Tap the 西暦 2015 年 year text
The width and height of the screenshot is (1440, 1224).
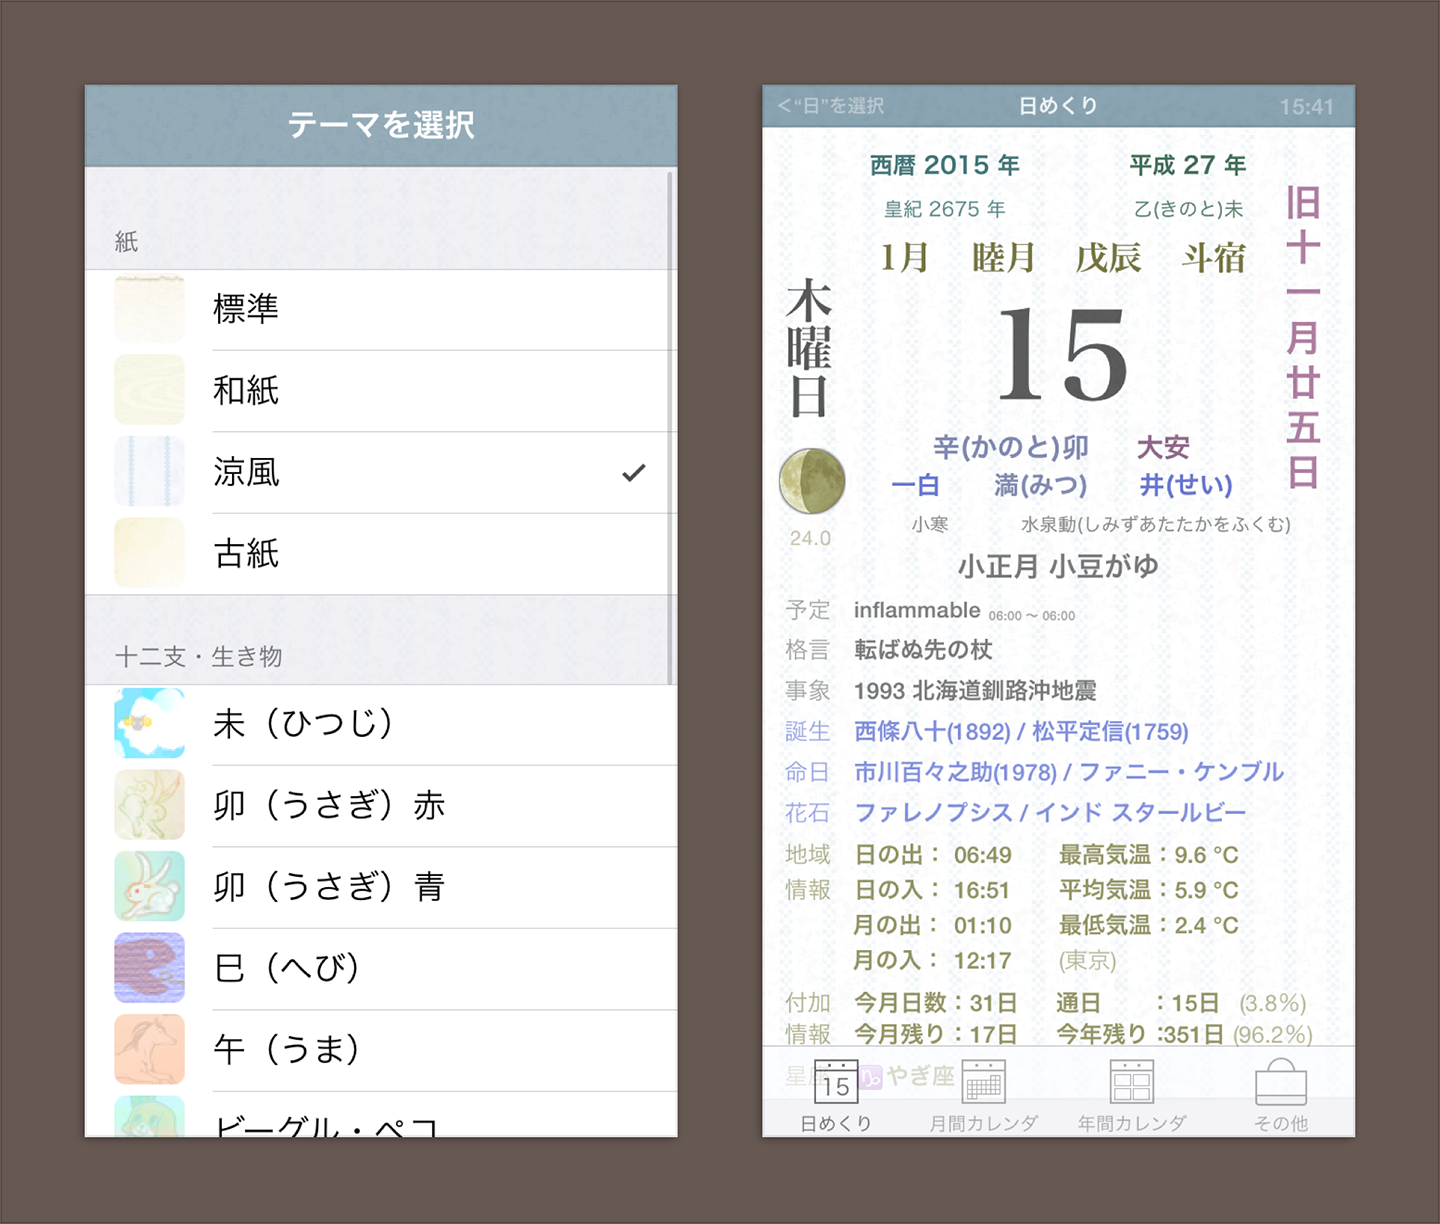(945, 165)
